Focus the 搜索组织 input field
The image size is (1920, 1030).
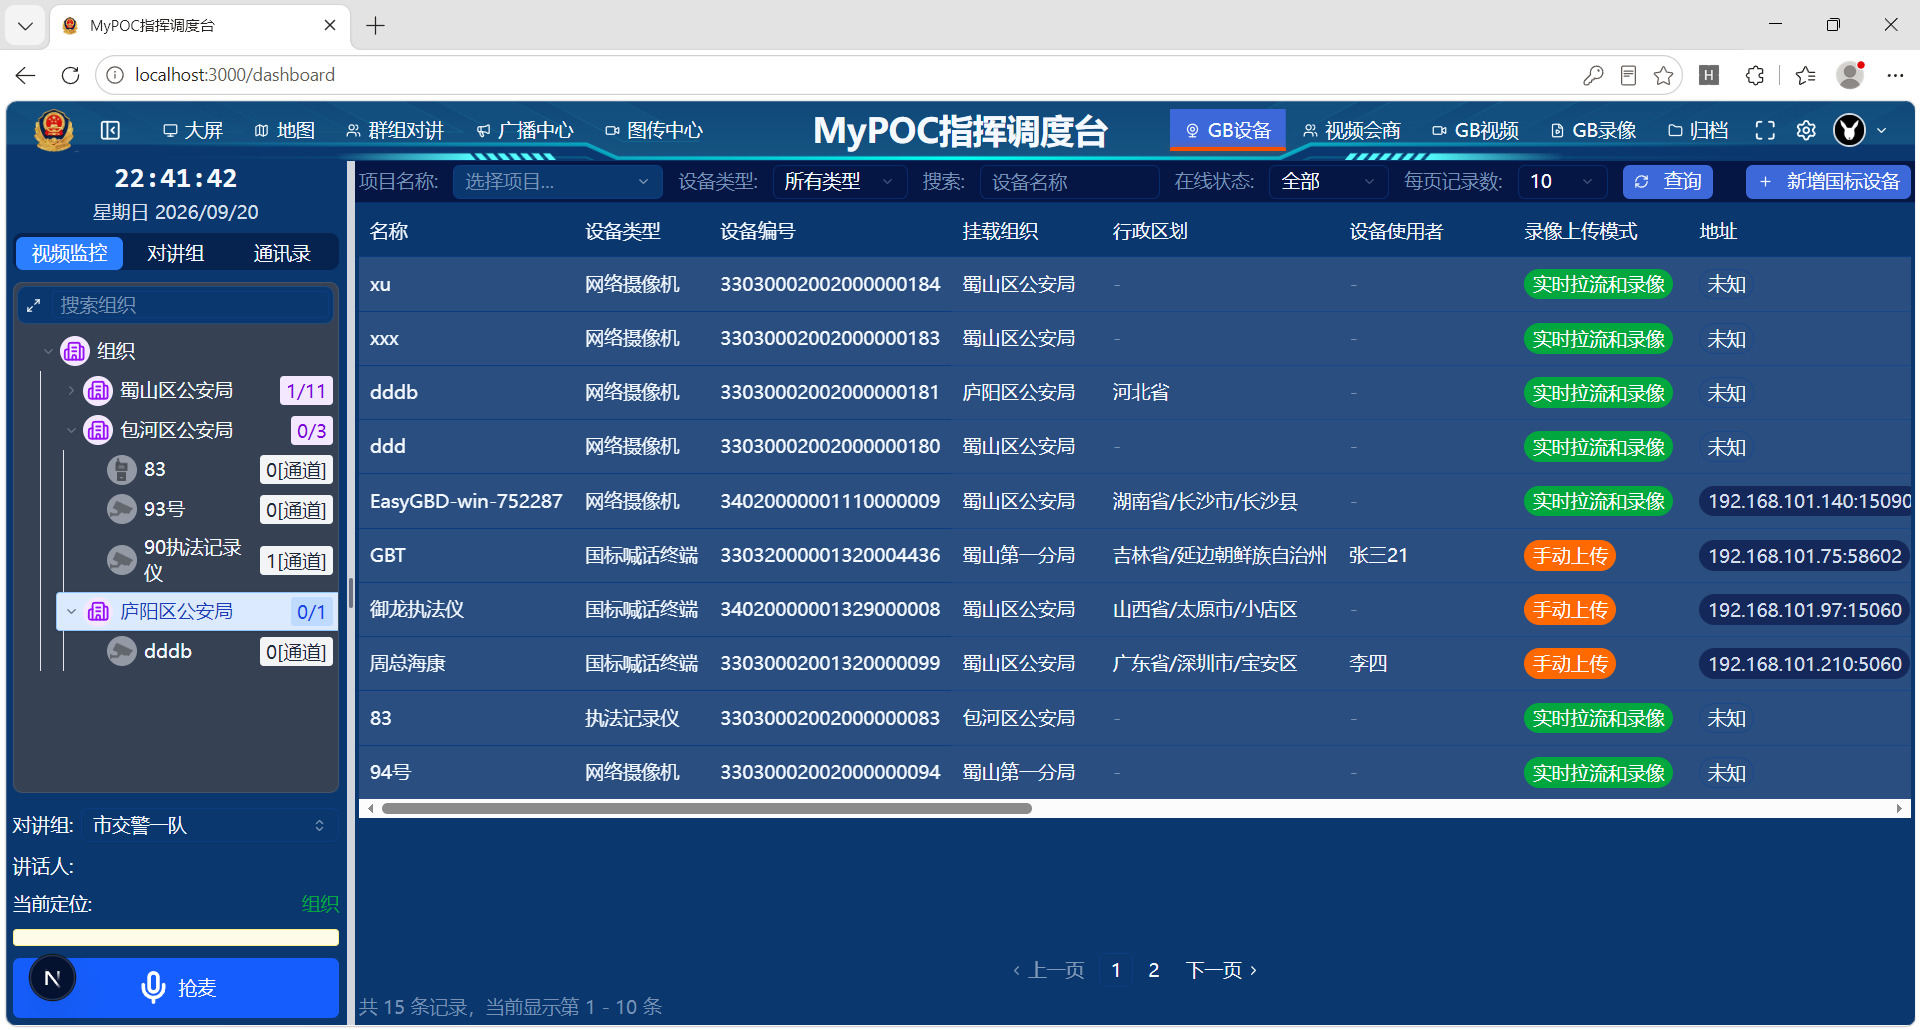click(194, 305)
